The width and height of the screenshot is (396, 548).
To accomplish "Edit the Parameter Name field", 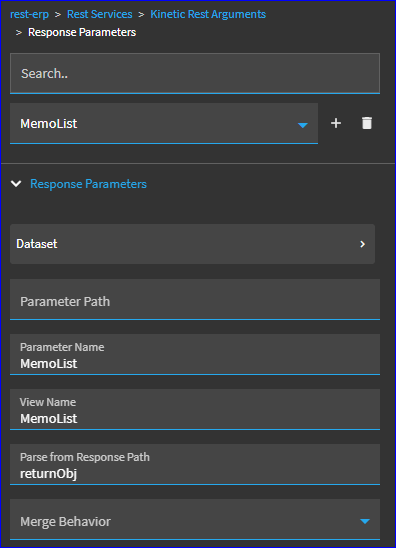I will coord(195,354).
